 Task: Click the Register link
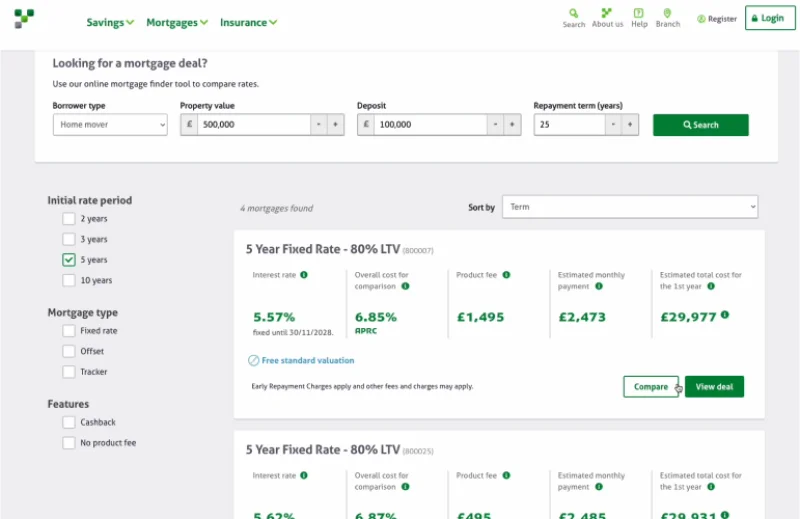point(717,19)
